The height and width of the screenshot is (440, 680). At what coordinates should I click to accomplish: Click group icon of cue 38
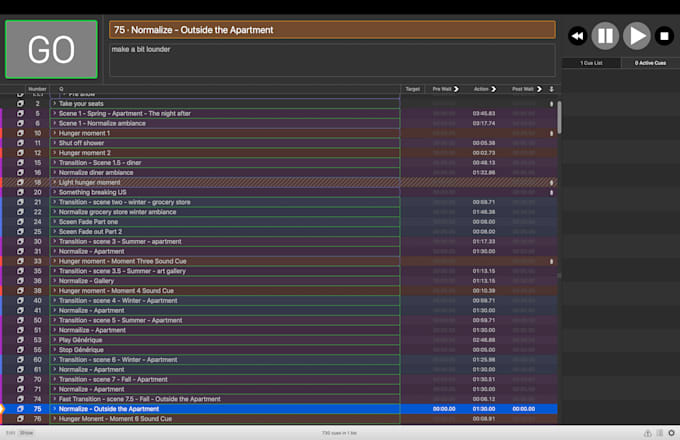(x=20, y=290)
